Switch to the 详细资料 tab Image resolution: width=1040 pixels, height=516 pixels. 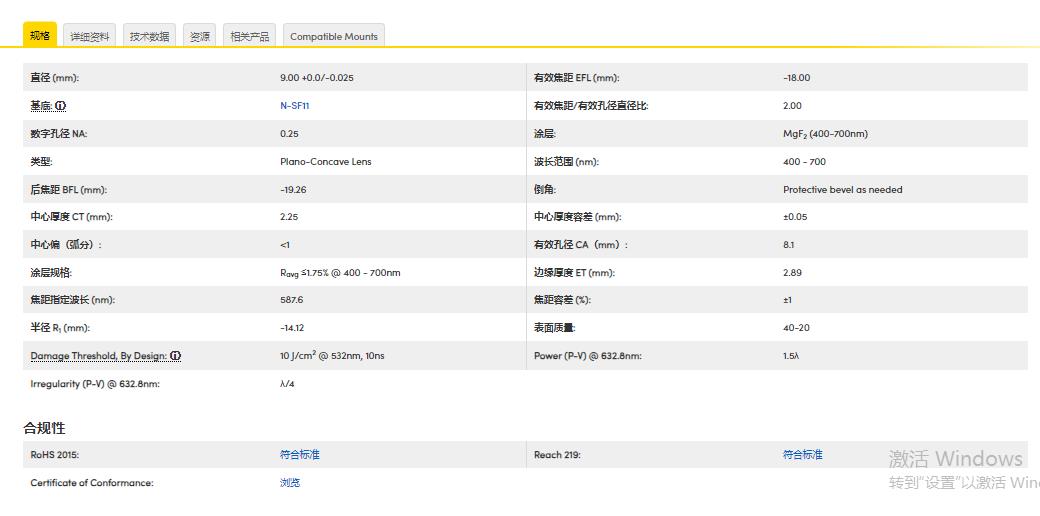tap(89, 36)
